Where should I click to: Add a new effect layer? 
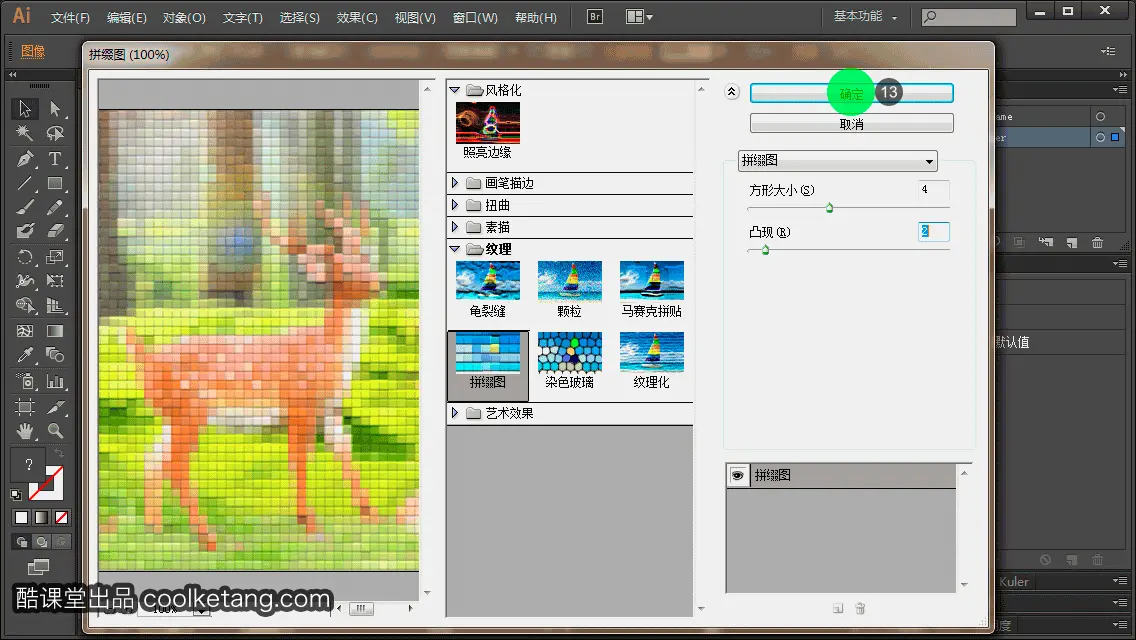[x=838, y=609]
